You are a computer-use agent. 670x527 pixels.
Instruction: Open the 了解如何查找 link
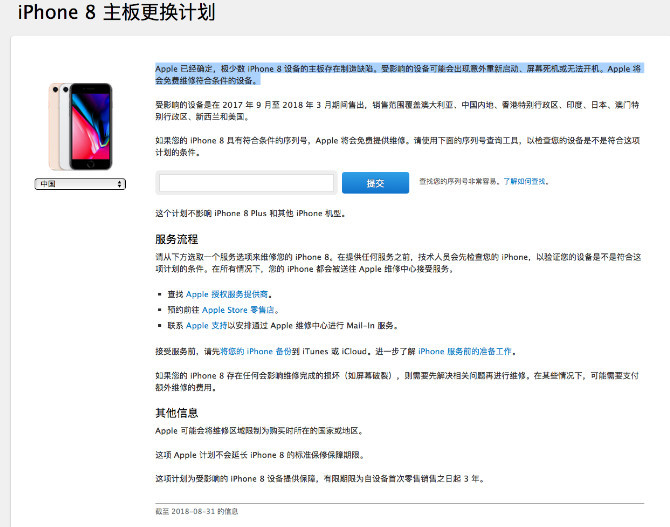click(x=524, y=181)
